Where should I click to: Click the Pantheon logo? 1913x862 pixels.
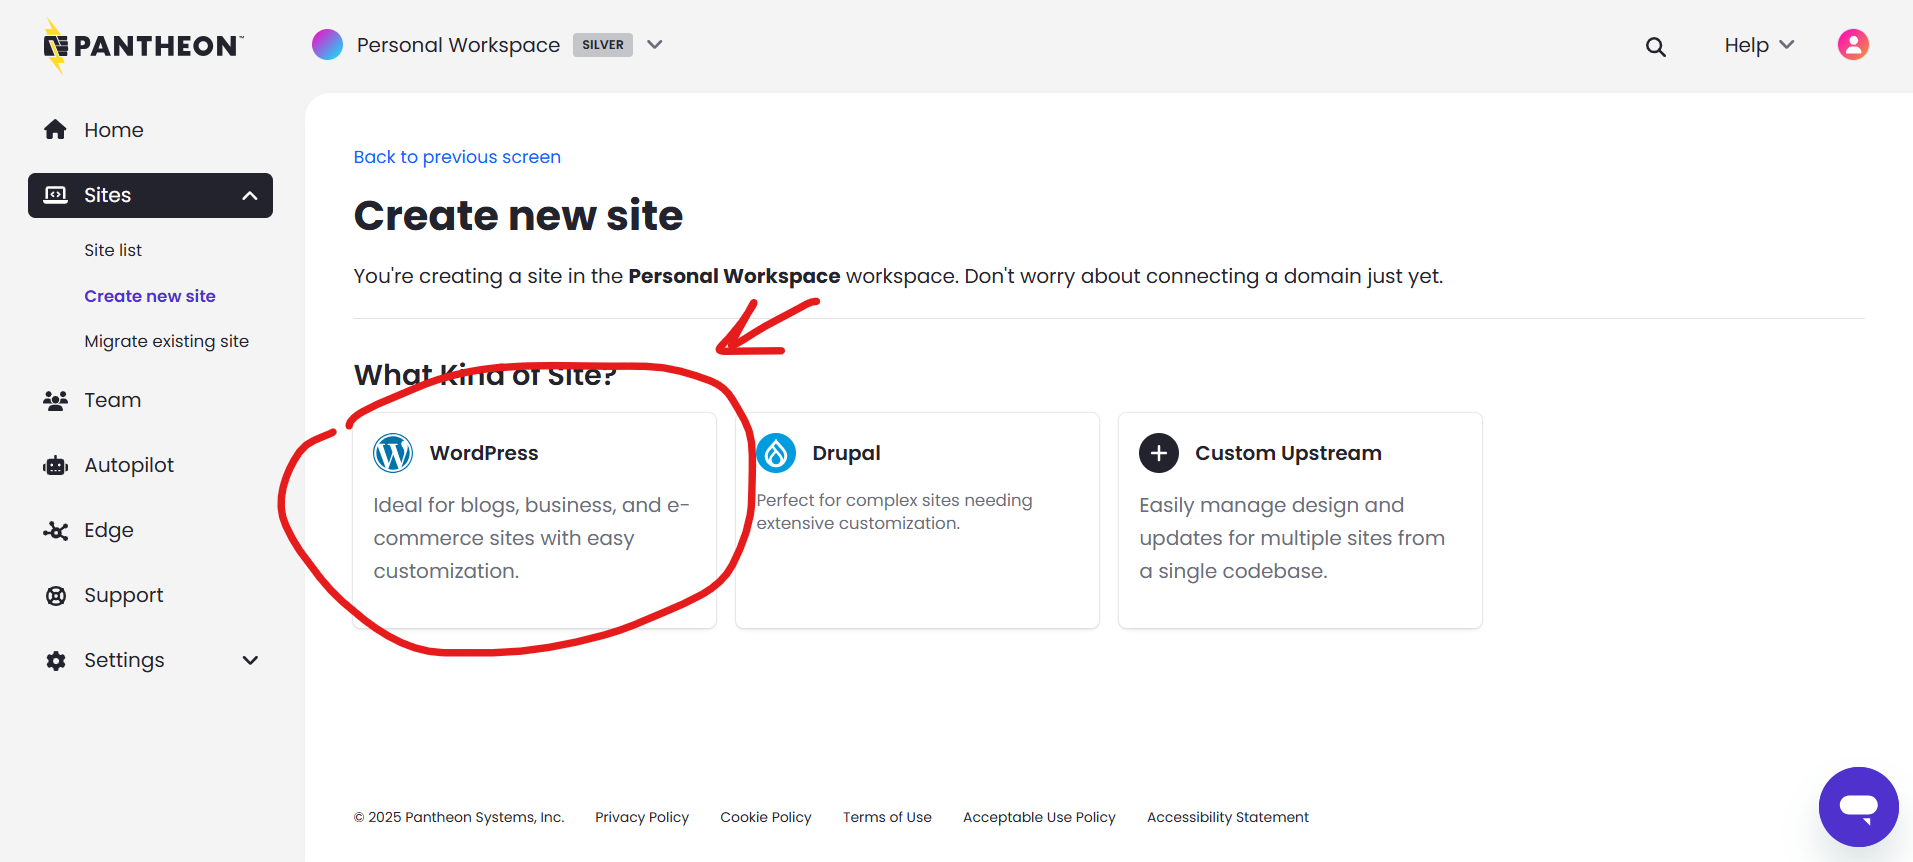click(143, 46)
